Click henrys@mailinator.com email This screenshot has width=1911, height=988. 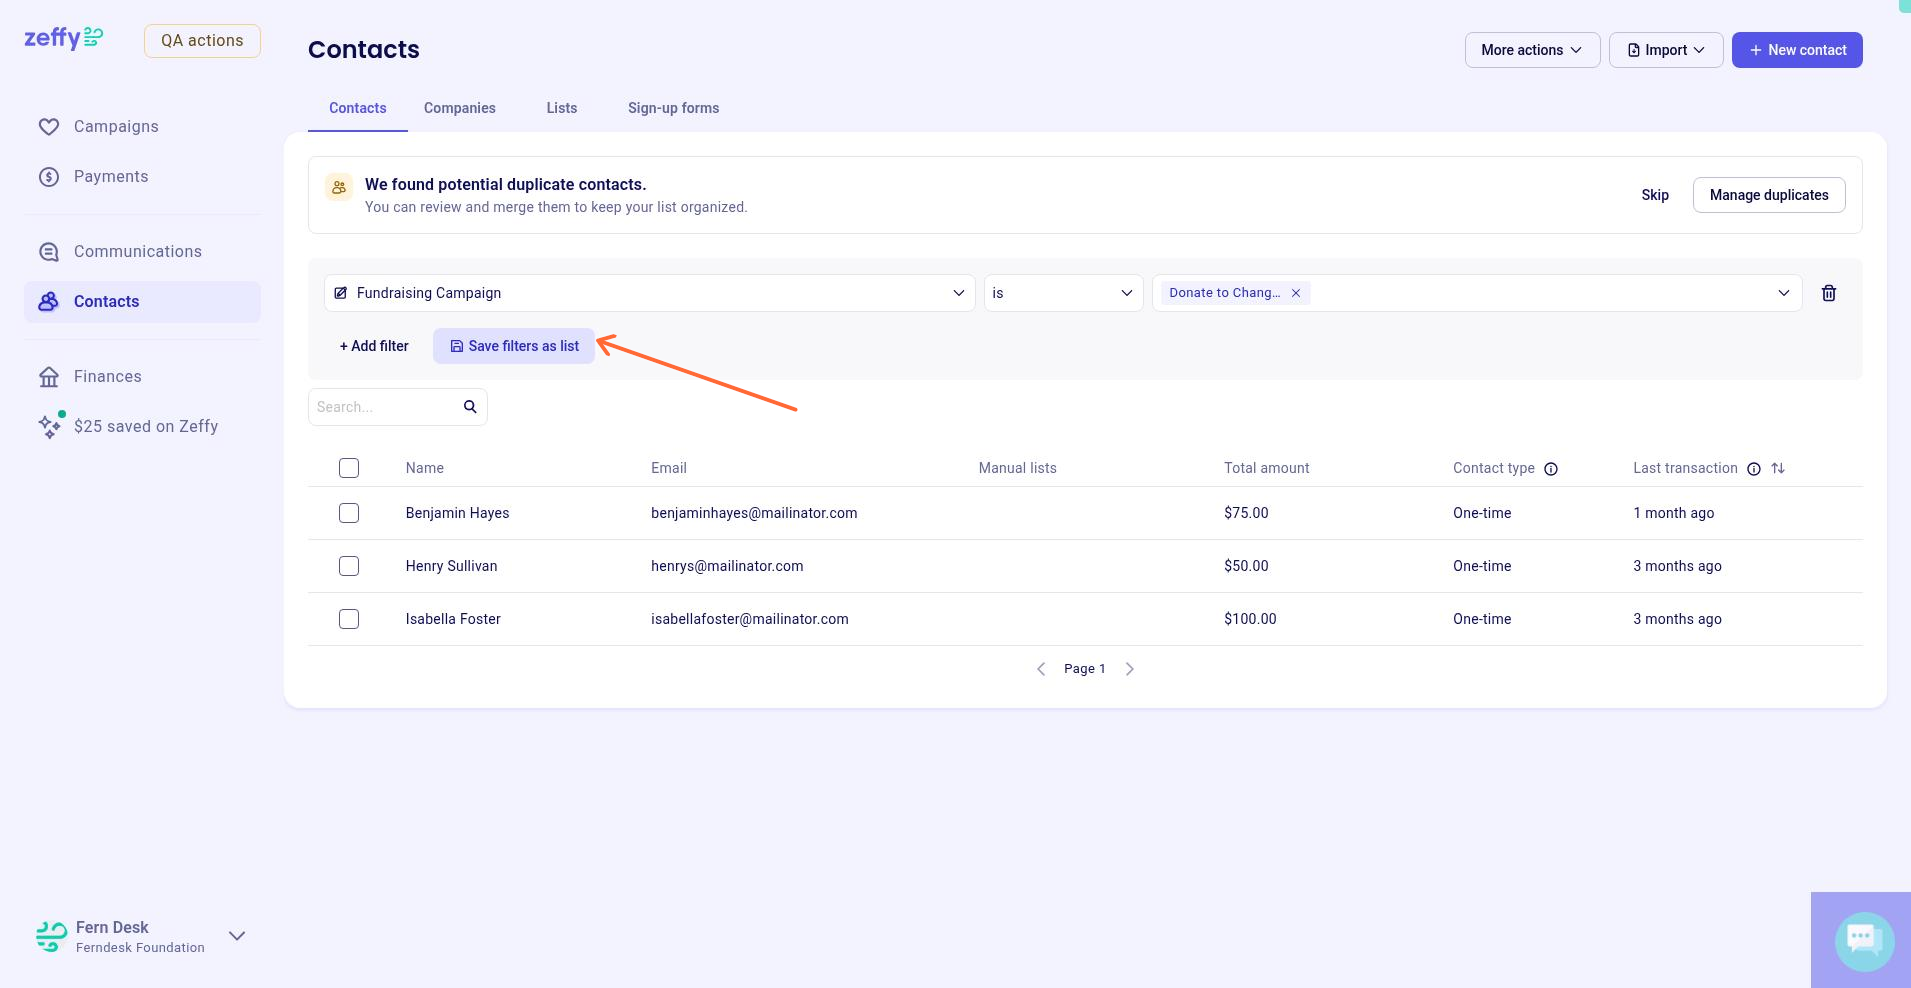click(727, 566)
